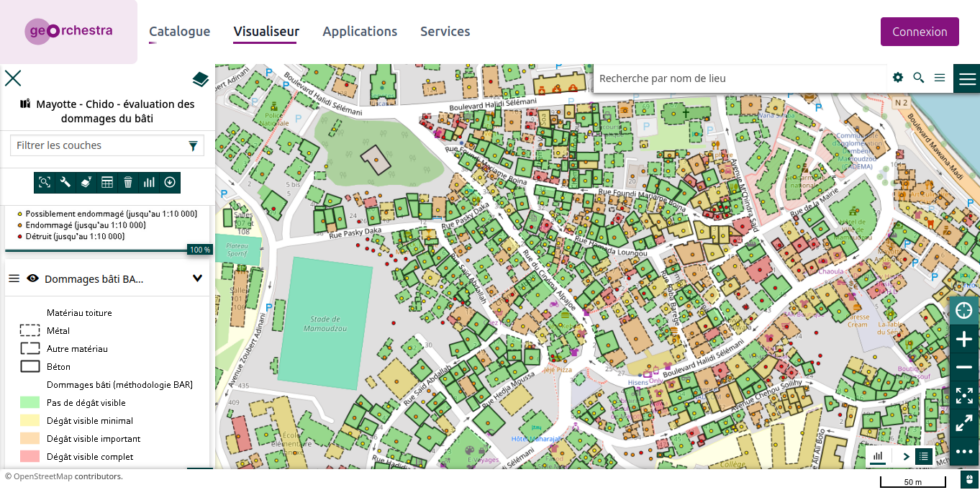
Task: Click the Connexion button
Action: tap(919, 32)
